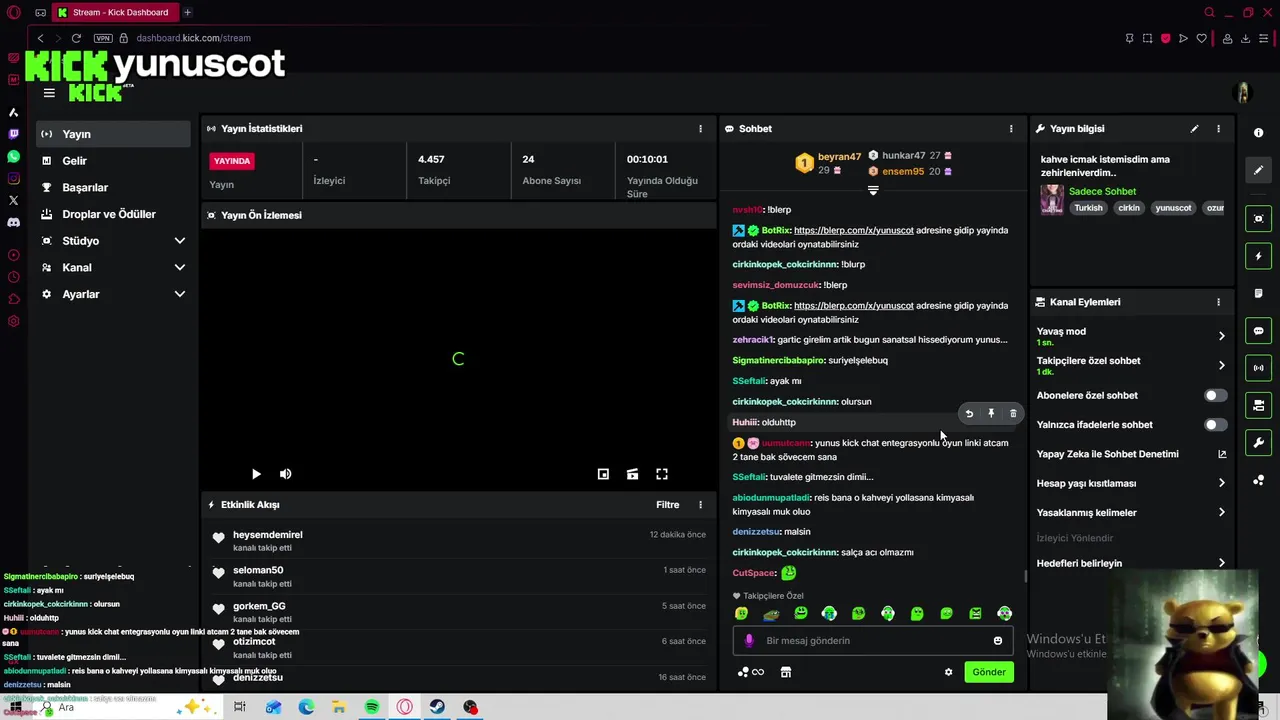Image resolution: width=1280 pixels, height=720 pixels.
Task: Enable Yalnızca ifadelerle sohbet toggle
Action: point(1215,425)
